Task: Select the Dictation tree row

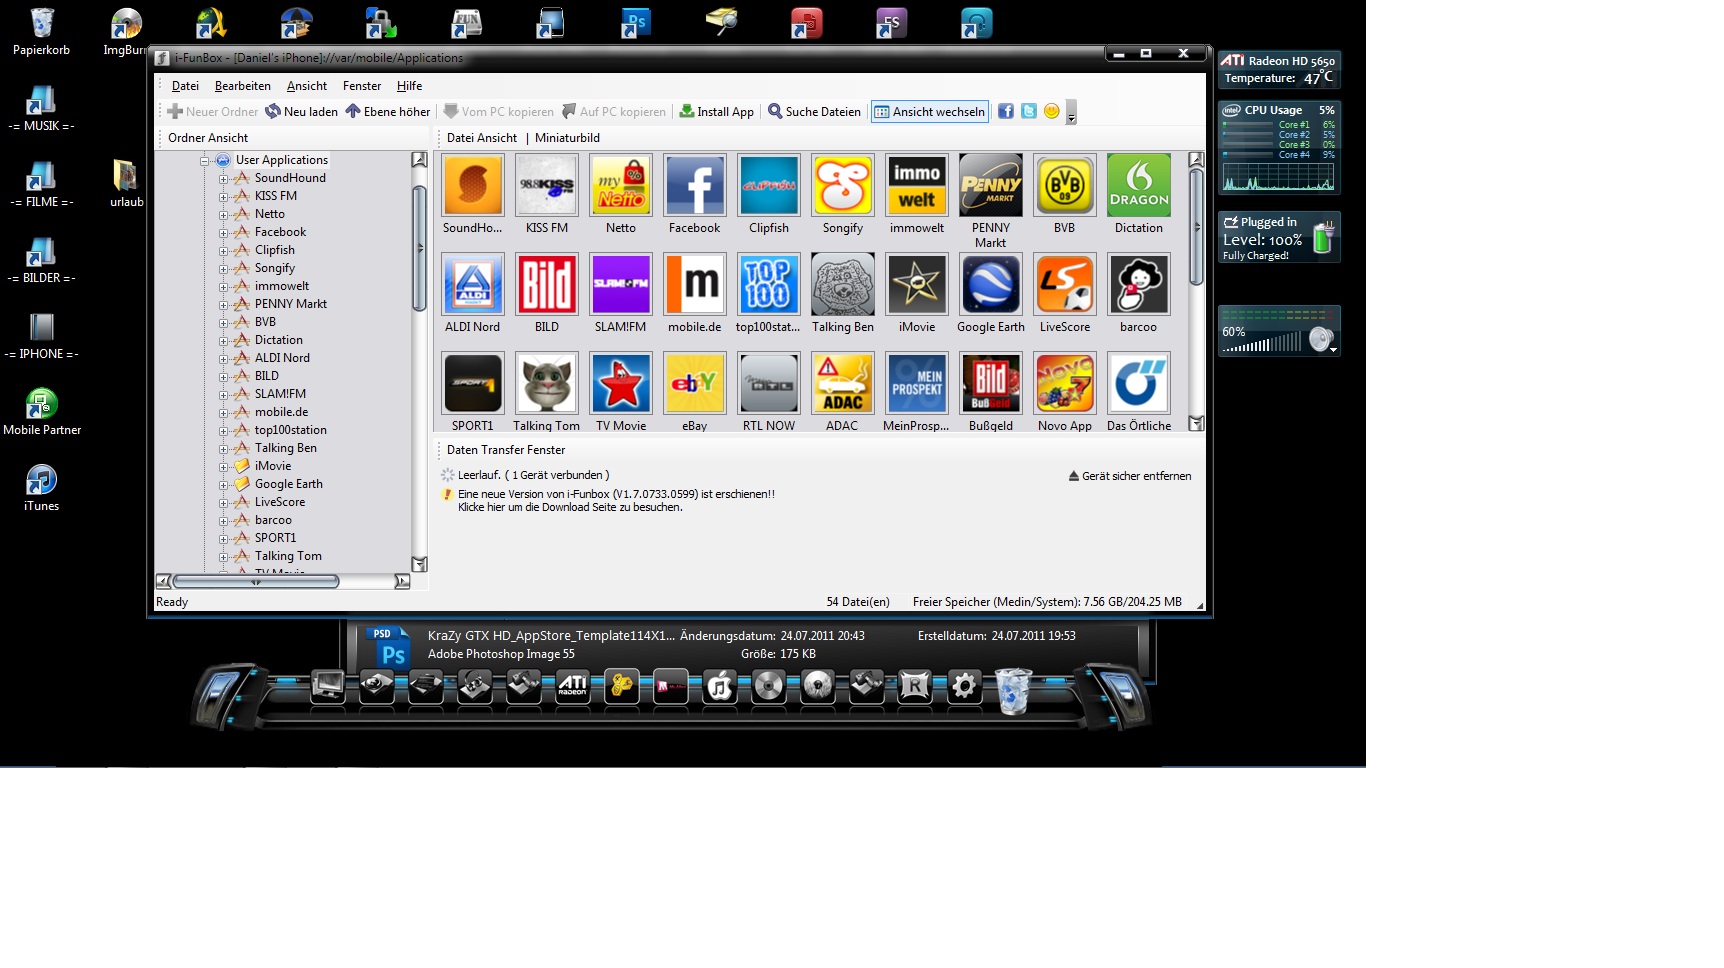Action: tap(278, 340)
